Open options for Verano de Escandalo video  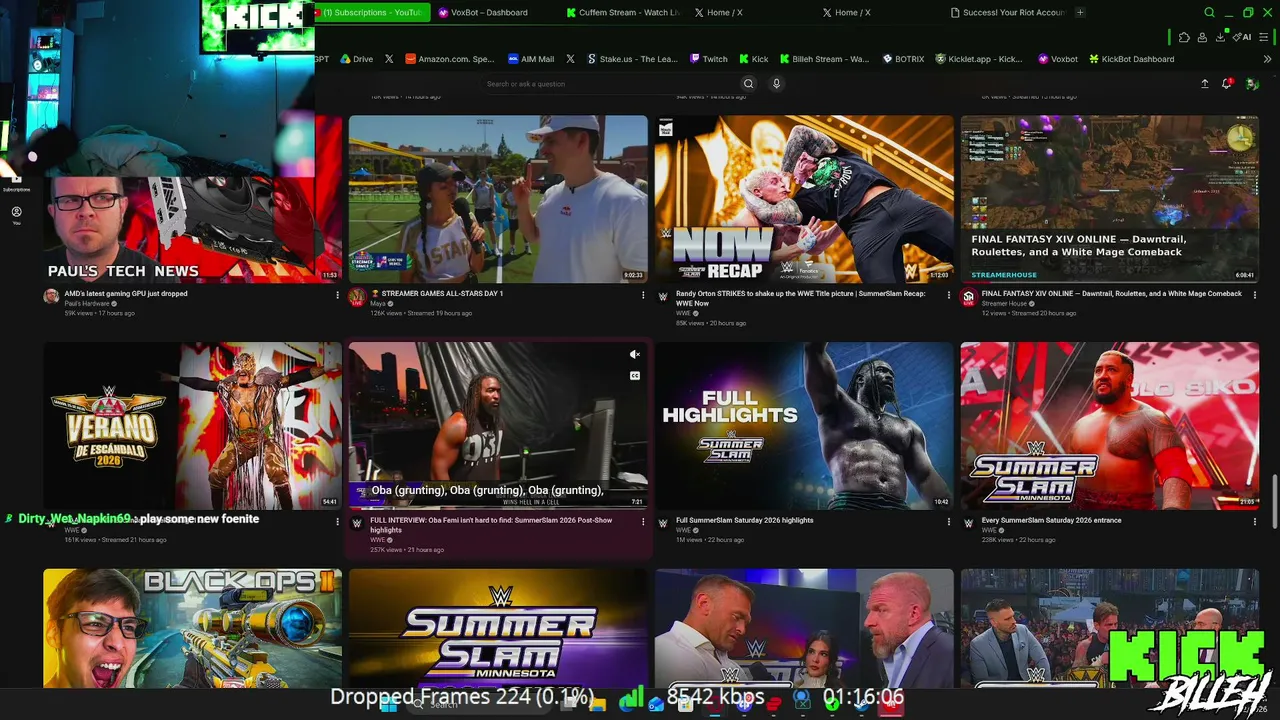[x=337, y=521]
